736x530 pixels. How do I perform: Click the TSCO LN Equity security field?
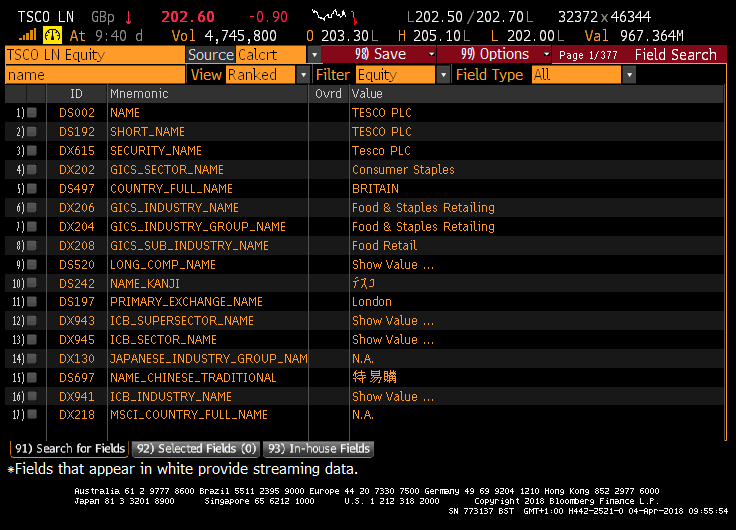point(95,55)
